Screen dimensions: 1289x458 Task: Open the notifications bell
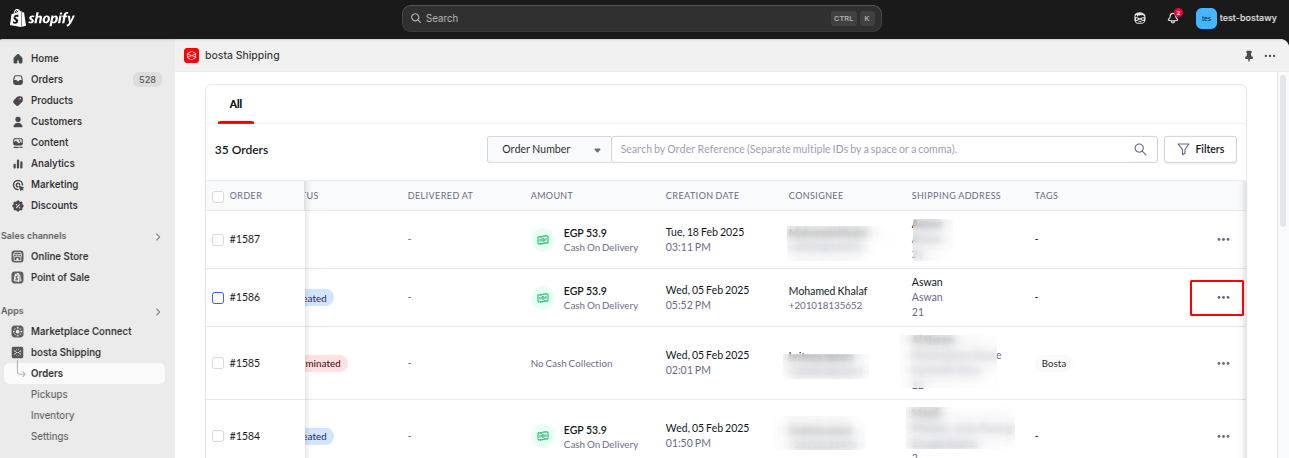tap(1173, 18)
